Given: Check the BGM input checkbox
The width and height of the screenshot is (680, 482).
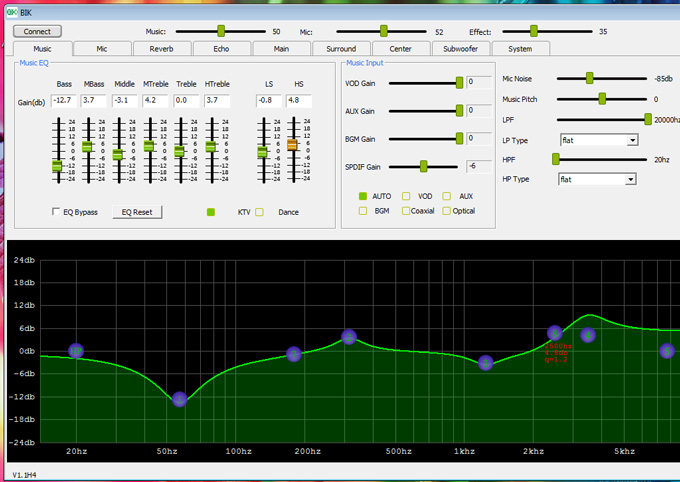Looking at the screenshot, I should [363, 211].
